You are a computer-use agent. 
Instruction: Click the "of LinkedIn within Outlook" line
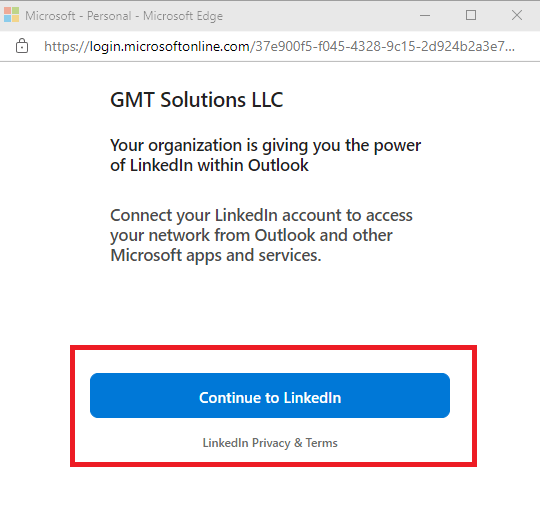(209, 165)
